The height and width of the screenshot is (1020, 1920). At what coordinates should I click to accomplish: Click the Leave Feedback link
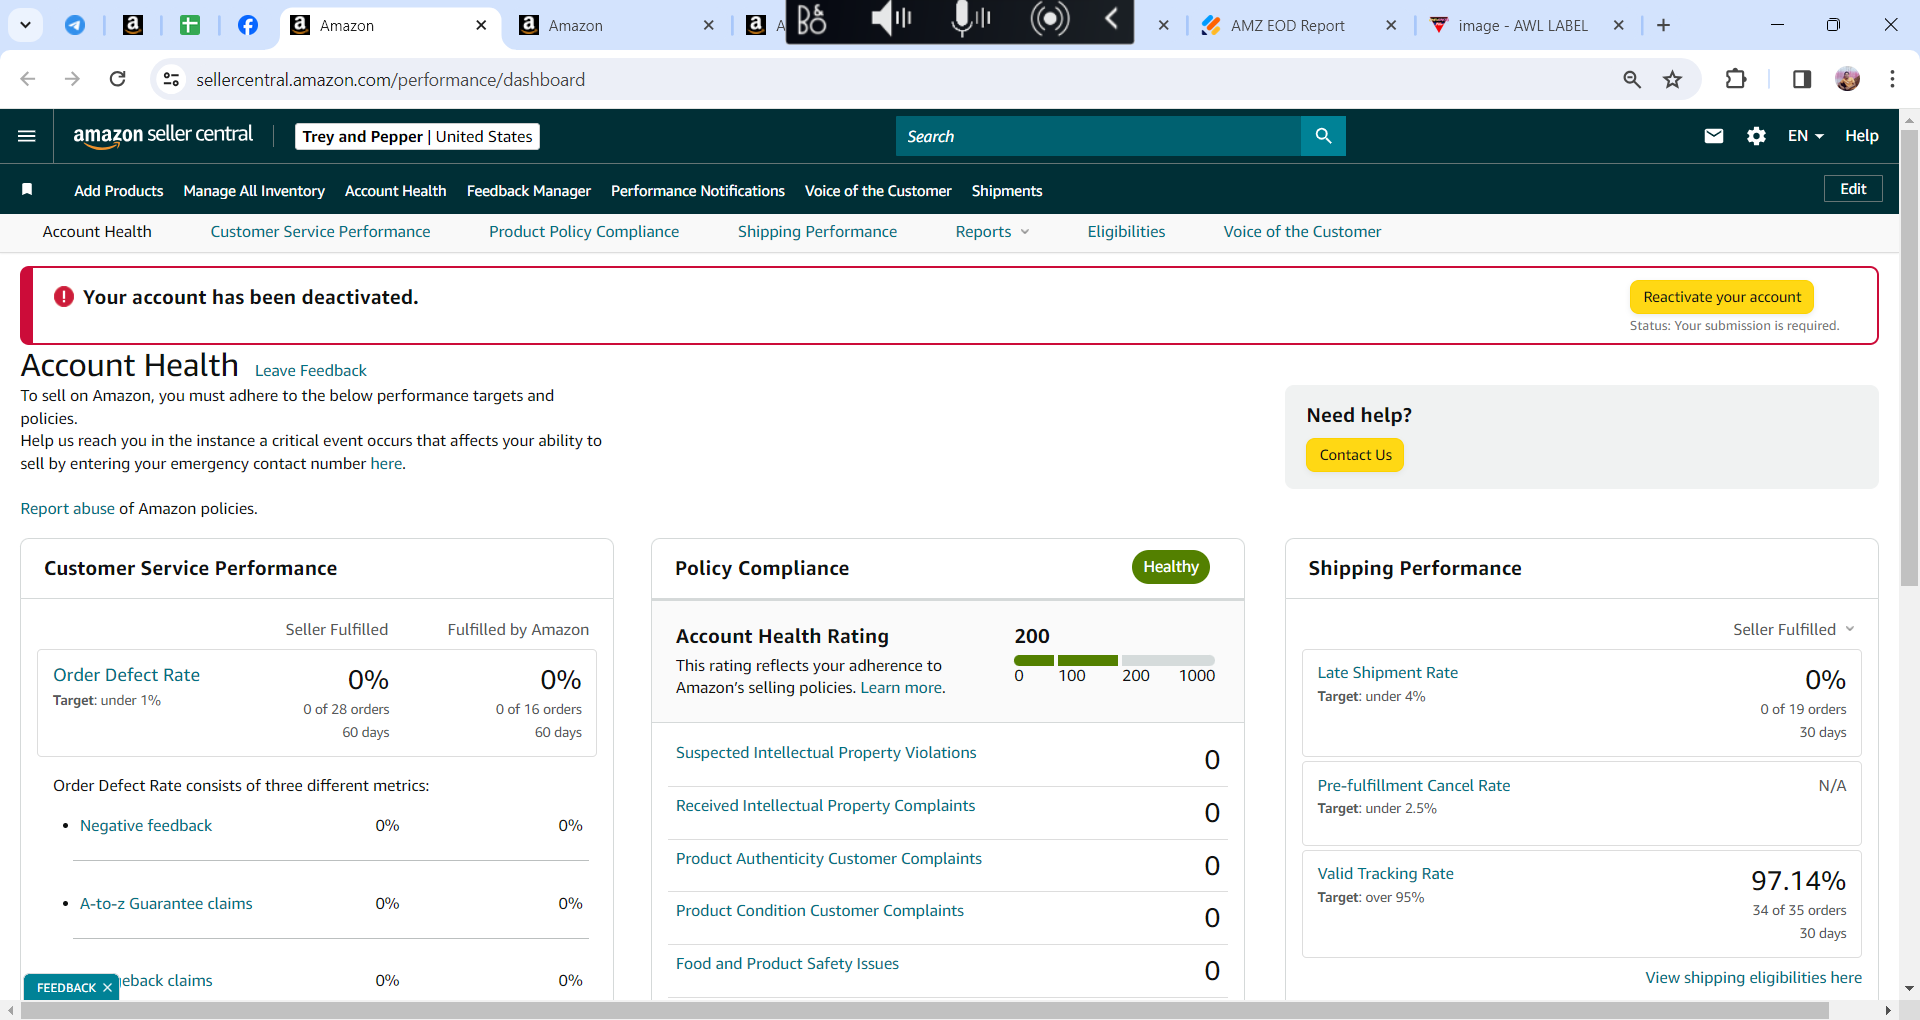[x=311, y=370]
